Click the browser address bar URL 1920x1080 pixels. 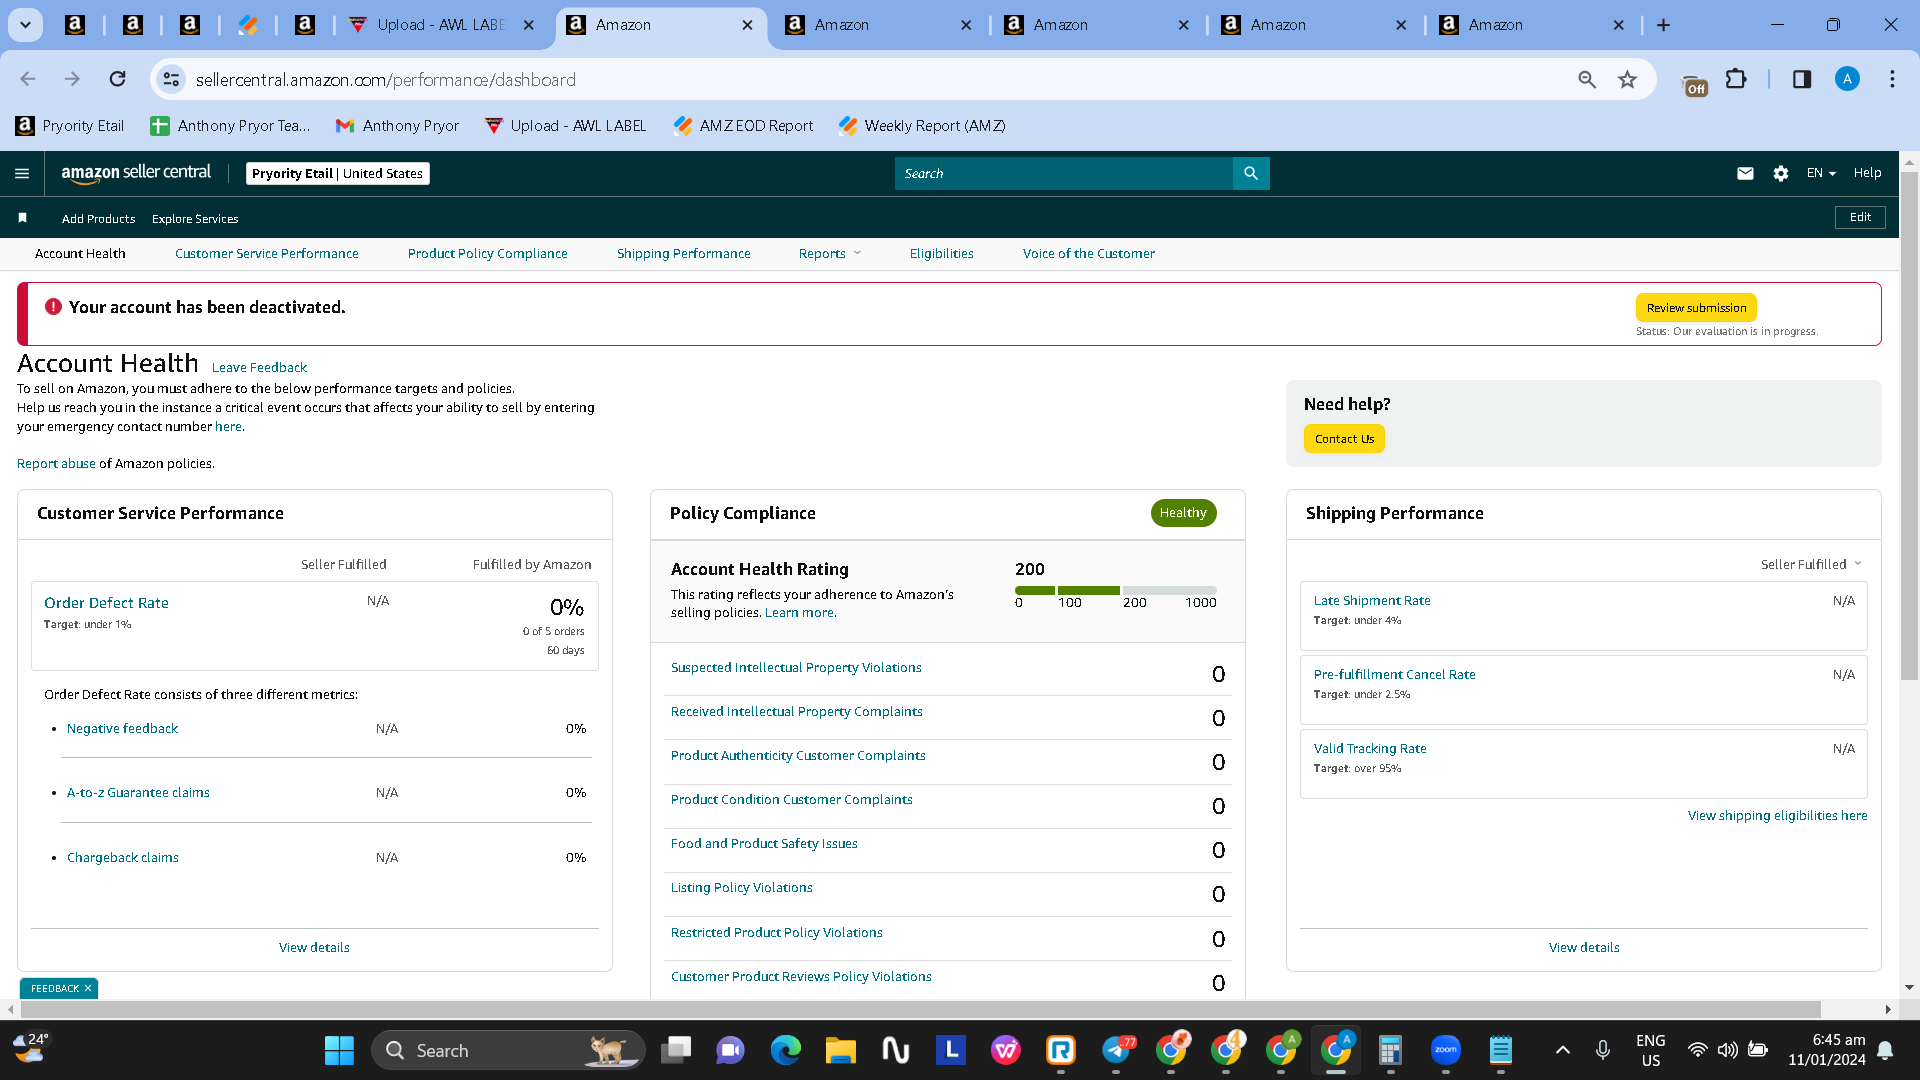[x=386, y=79]
